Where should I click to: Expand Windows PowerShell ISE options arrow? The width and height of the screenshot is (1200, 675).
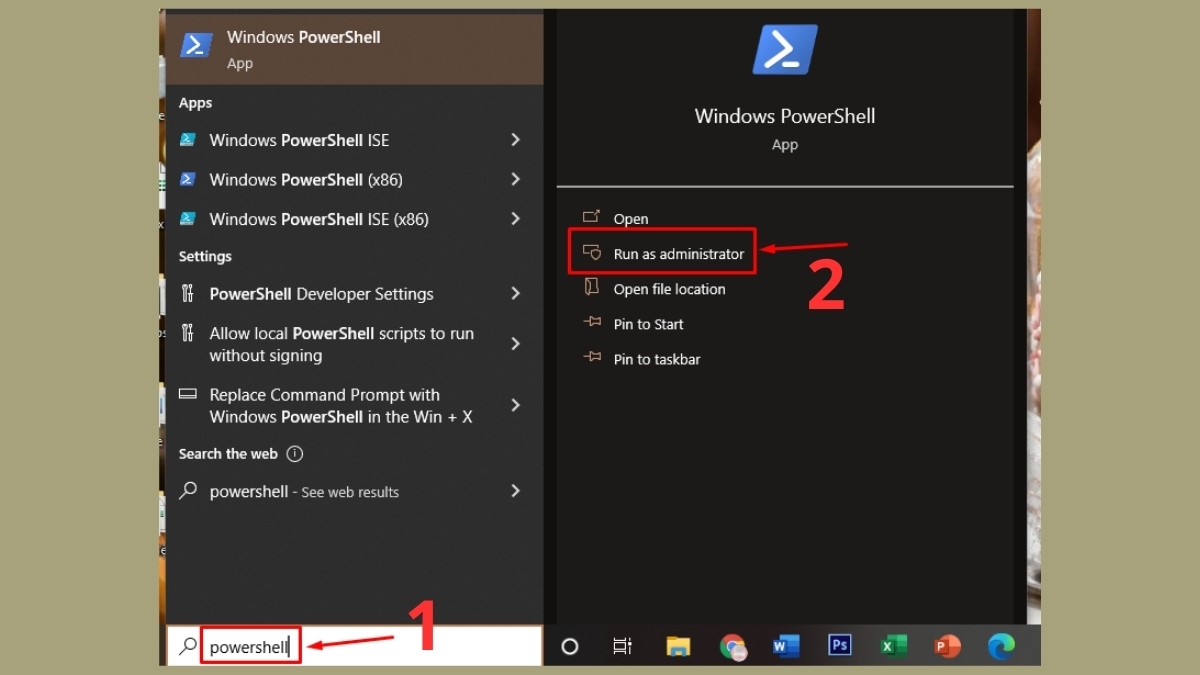tap(515, 140)
